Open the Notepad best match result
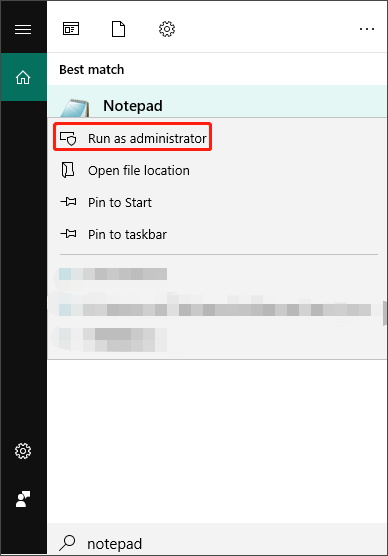 point(217,101)
